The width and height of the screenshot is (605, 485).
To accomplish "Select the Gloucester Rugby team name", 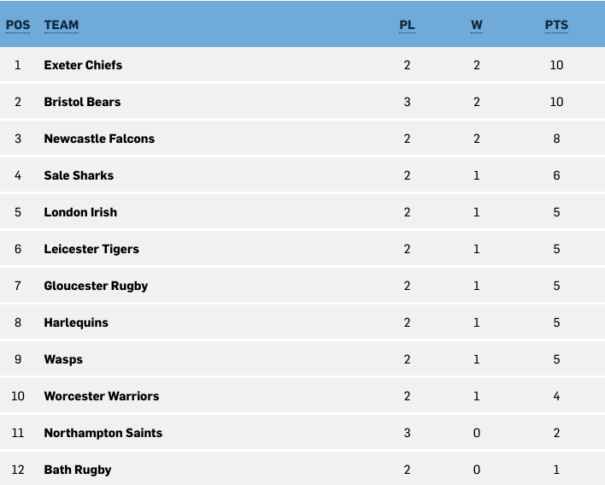I will [96, 286].
